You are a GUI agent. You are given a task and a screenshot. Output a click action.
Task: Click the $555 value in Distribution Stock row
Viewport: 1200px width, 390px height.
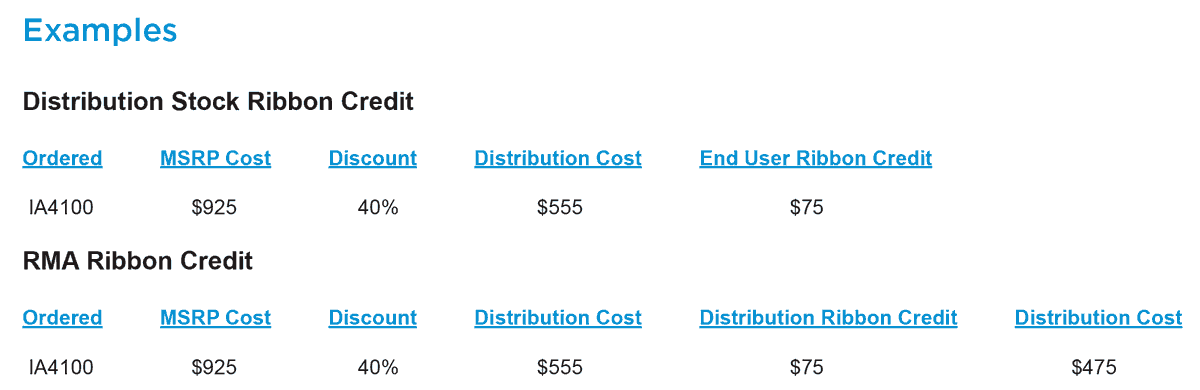[x=560, y=208]
